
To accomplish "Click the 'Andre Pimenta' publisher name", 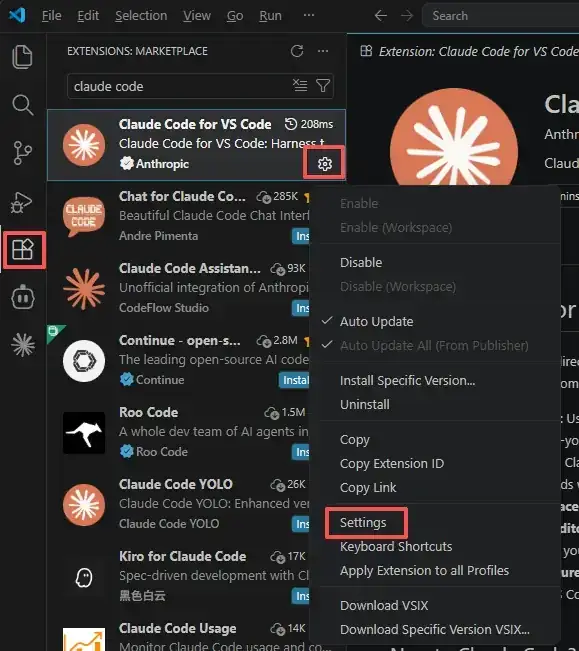I will (159, 236).
